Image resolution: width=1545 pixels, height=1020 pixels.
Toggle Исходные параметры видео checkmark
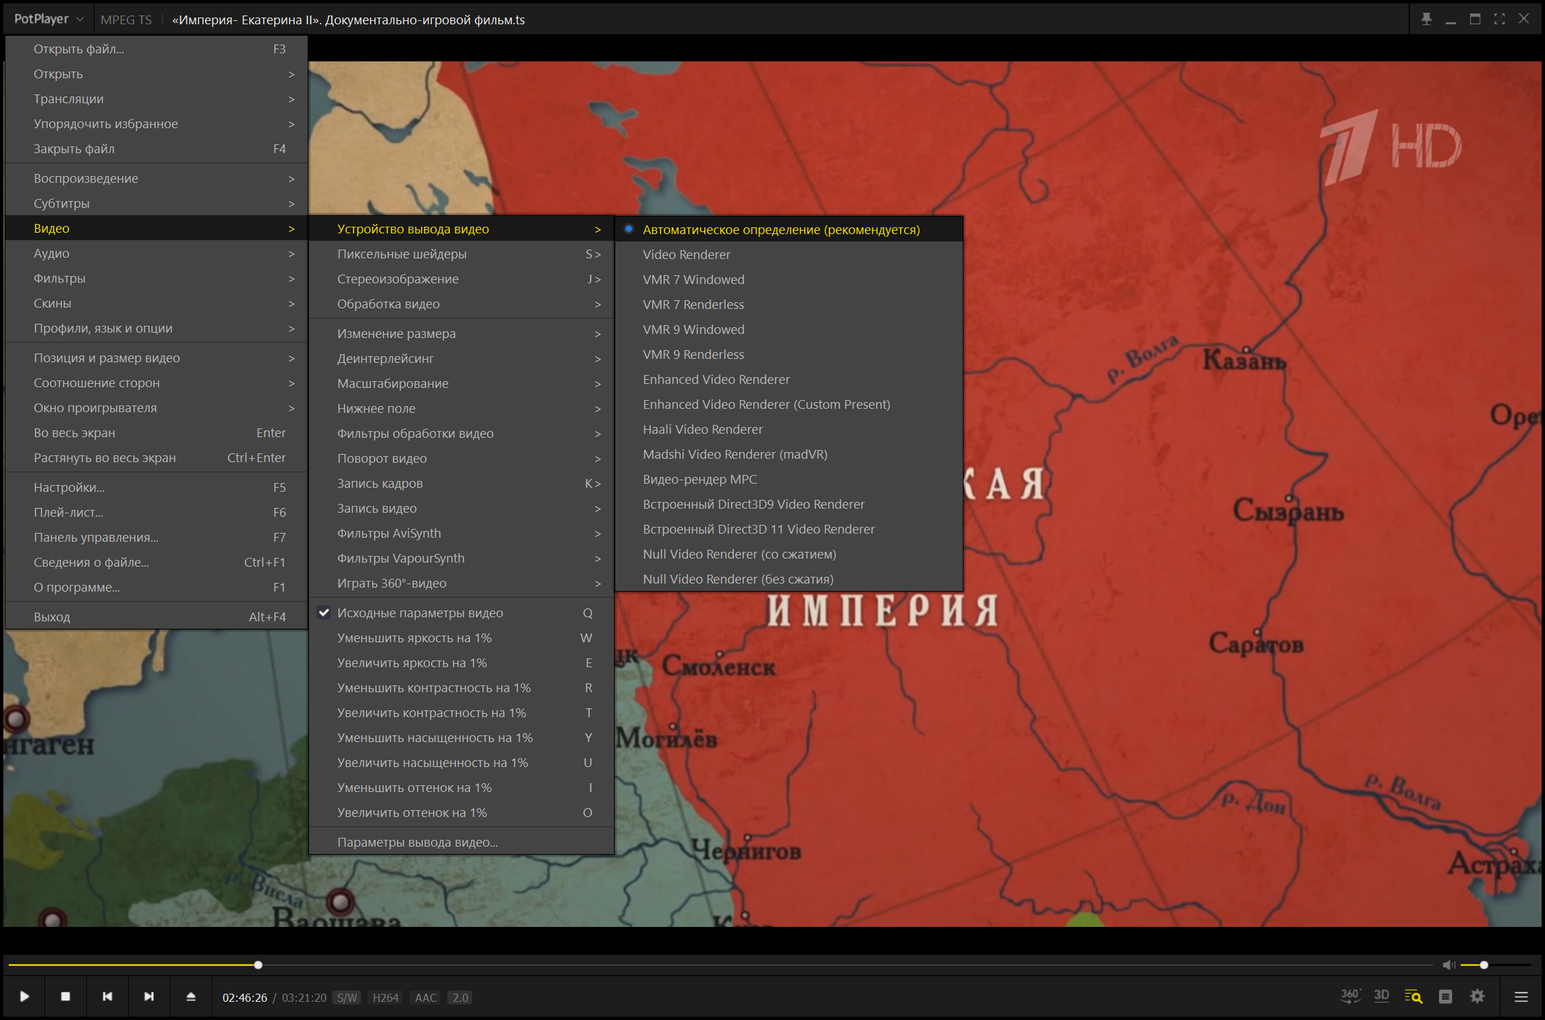click(461, 613)
